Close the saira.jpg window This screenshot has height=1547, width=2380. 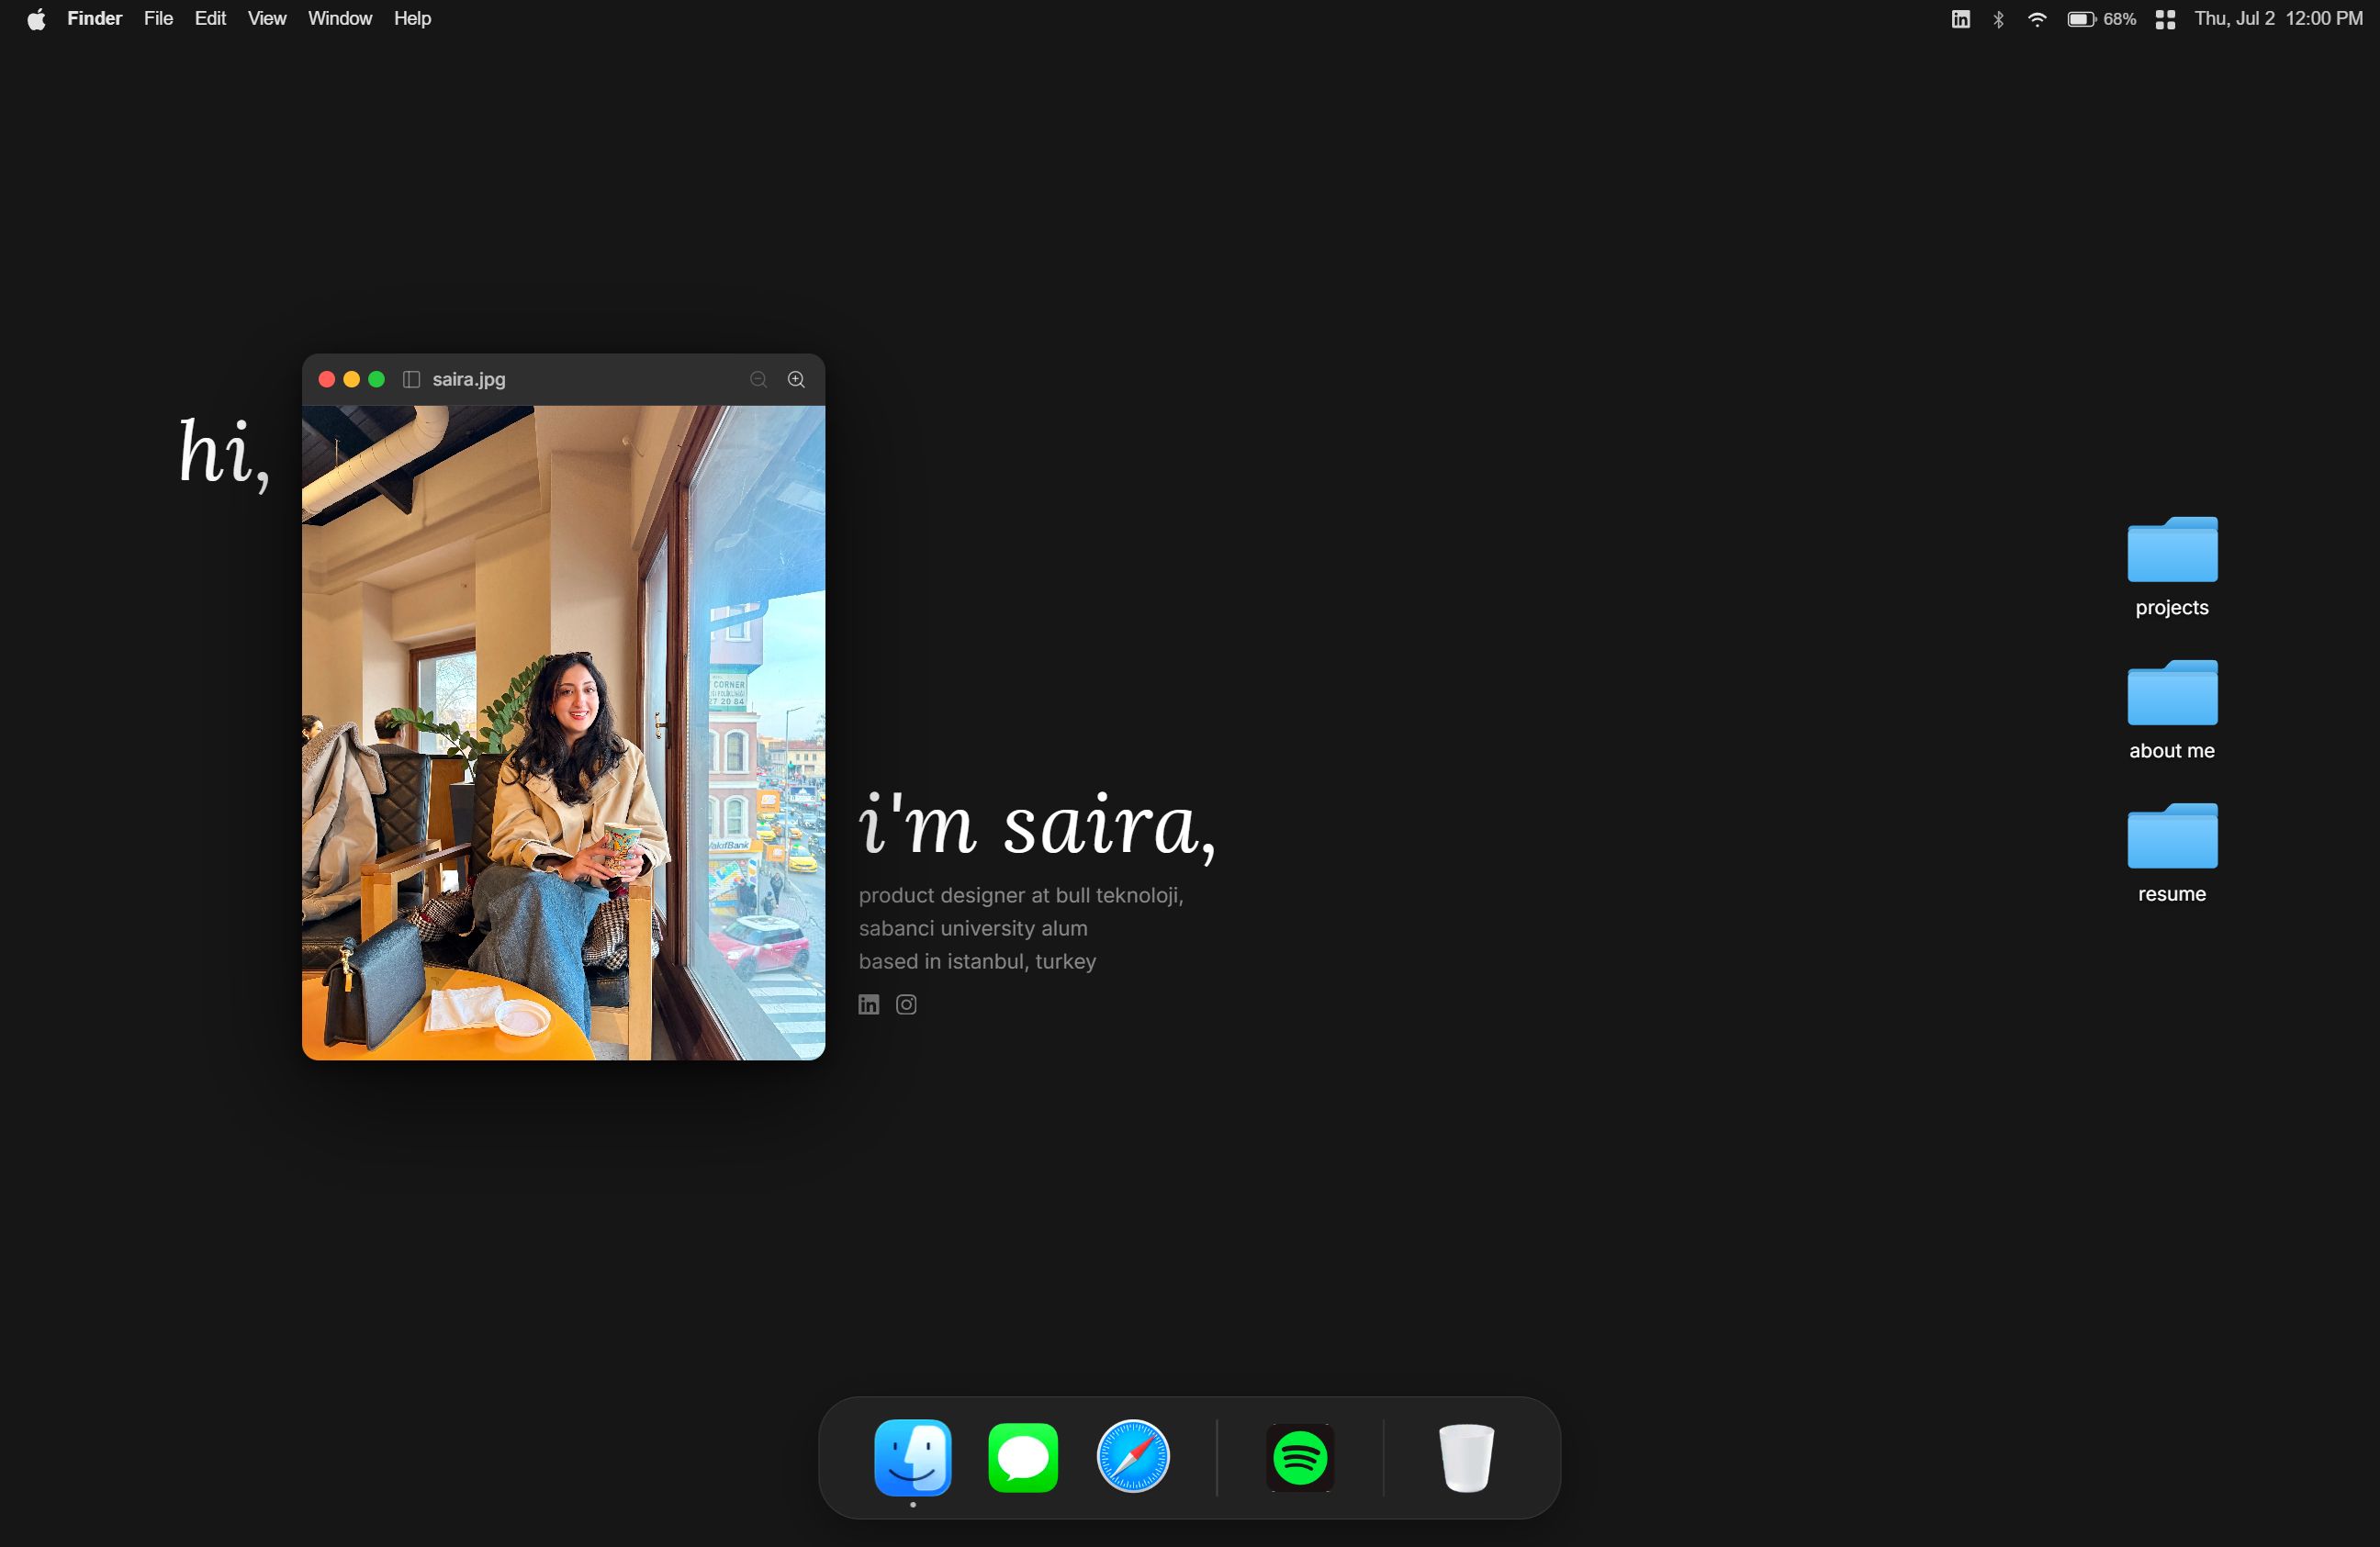(326, 379)
